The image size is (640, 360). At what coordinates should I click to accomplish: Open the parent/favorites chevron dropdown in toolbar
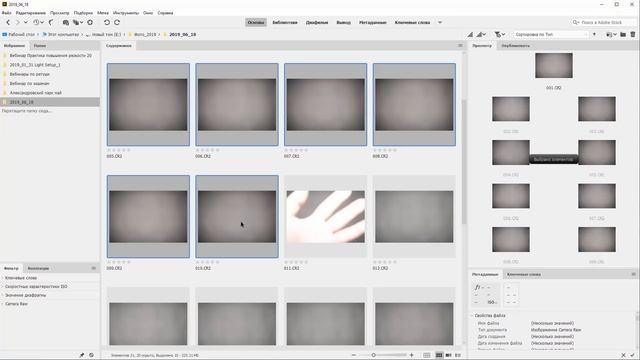coord(26,22)
